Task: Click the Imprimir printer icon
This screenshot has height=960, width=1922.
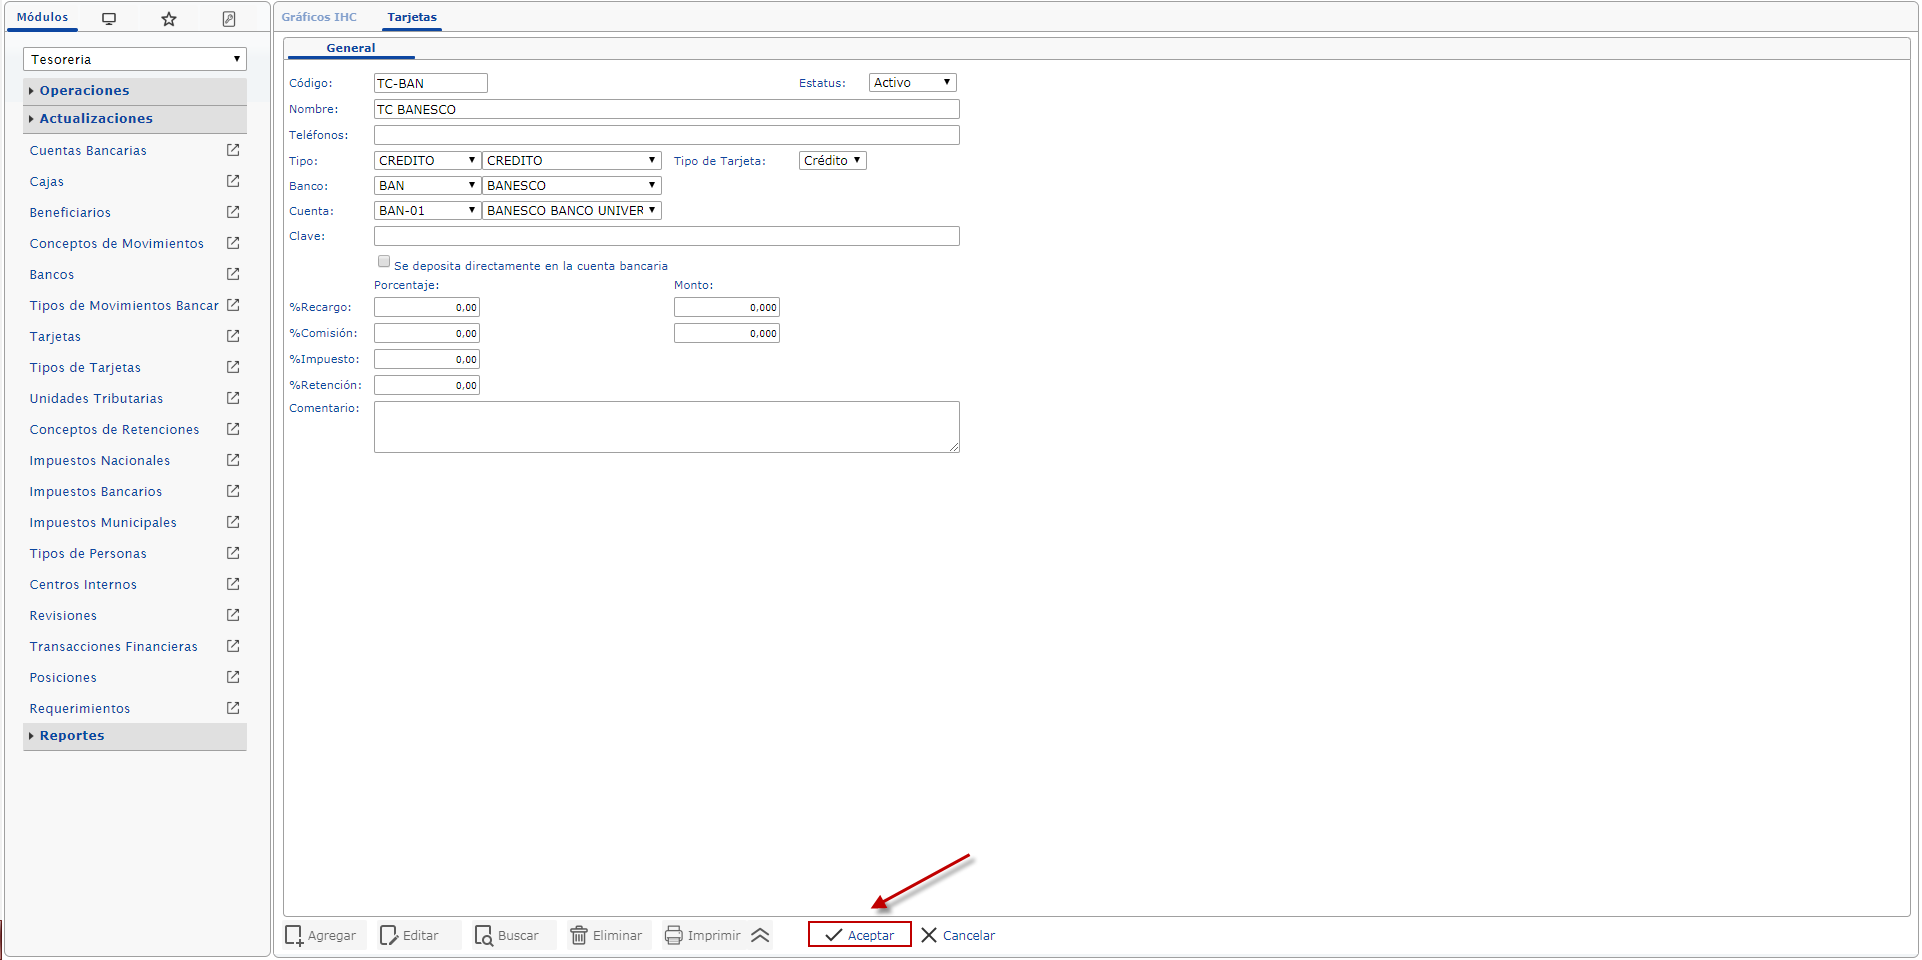Action: [674, 935]
